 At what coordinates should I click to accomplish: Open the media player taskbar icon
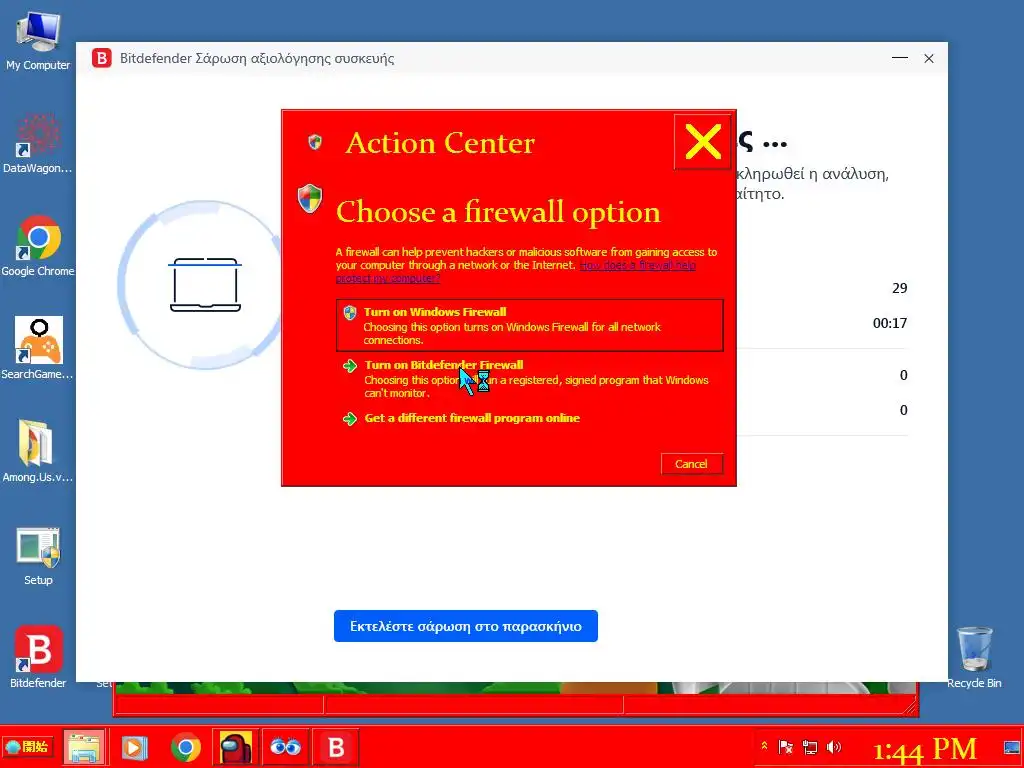pyautogui.click(x=135, y=747)
